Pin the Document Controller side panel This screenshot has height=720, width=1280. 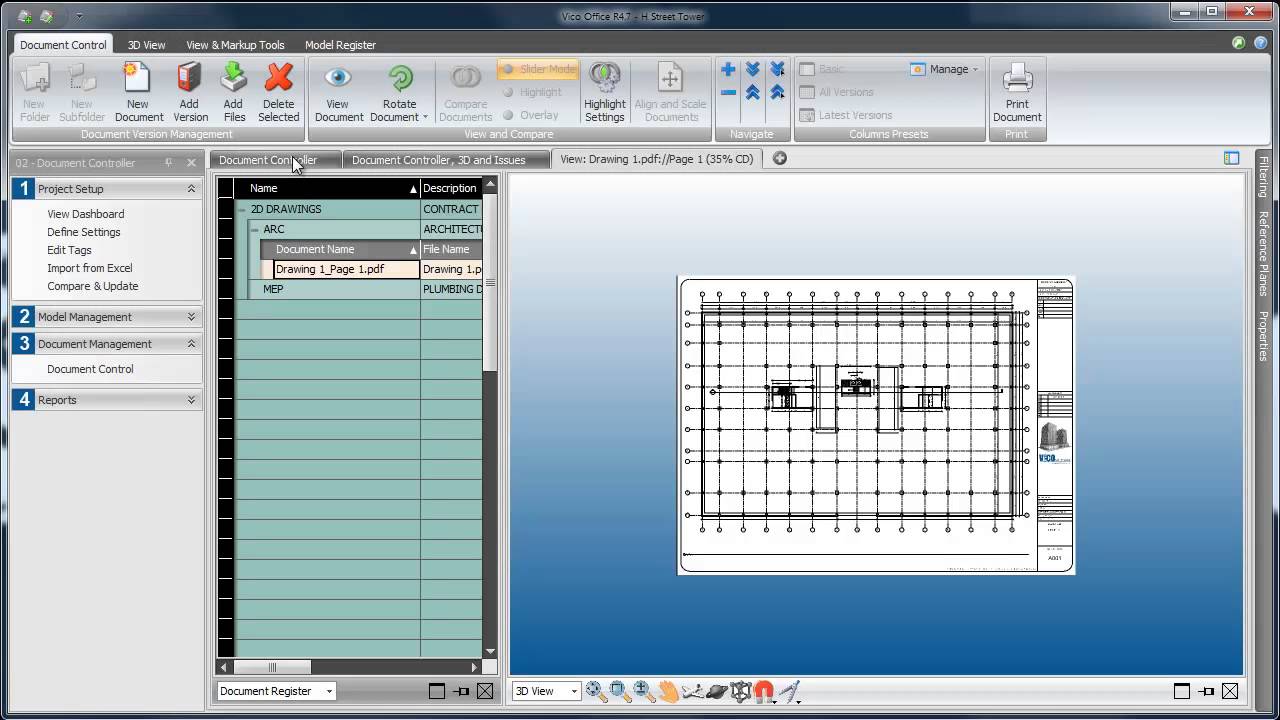pos(168,163)
